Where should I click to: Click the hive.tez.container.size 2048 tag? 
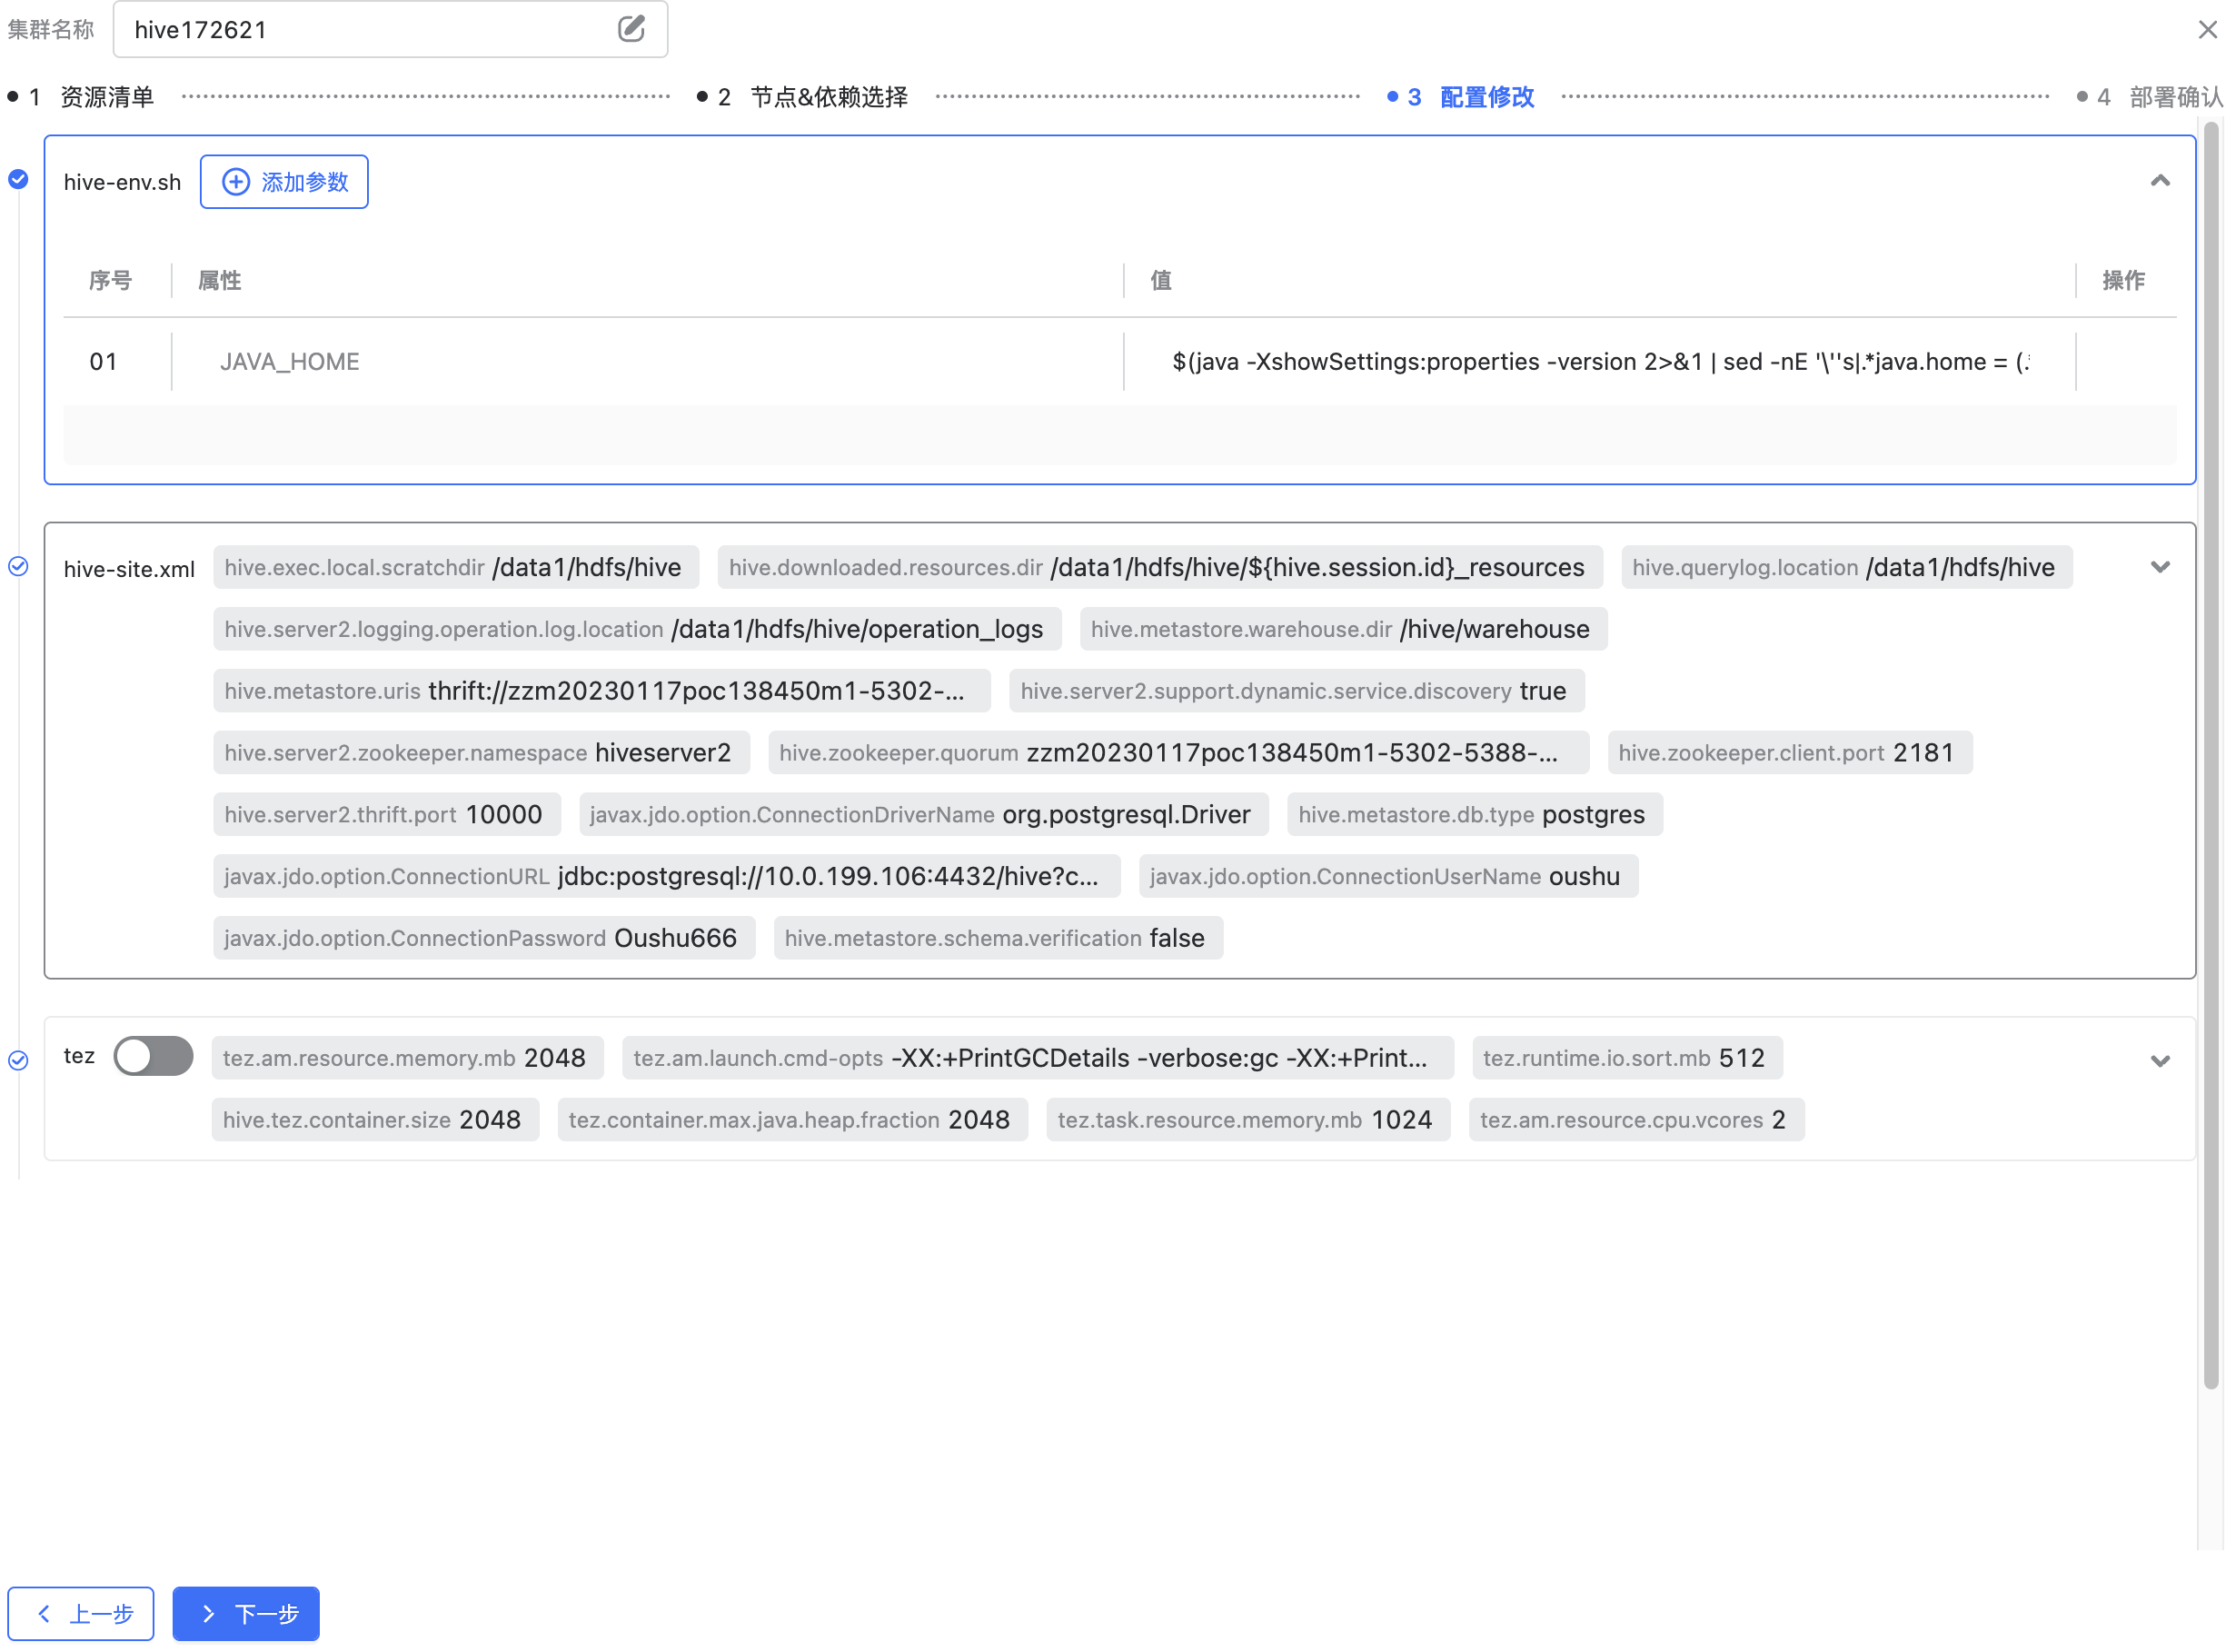coord(375,1121)
